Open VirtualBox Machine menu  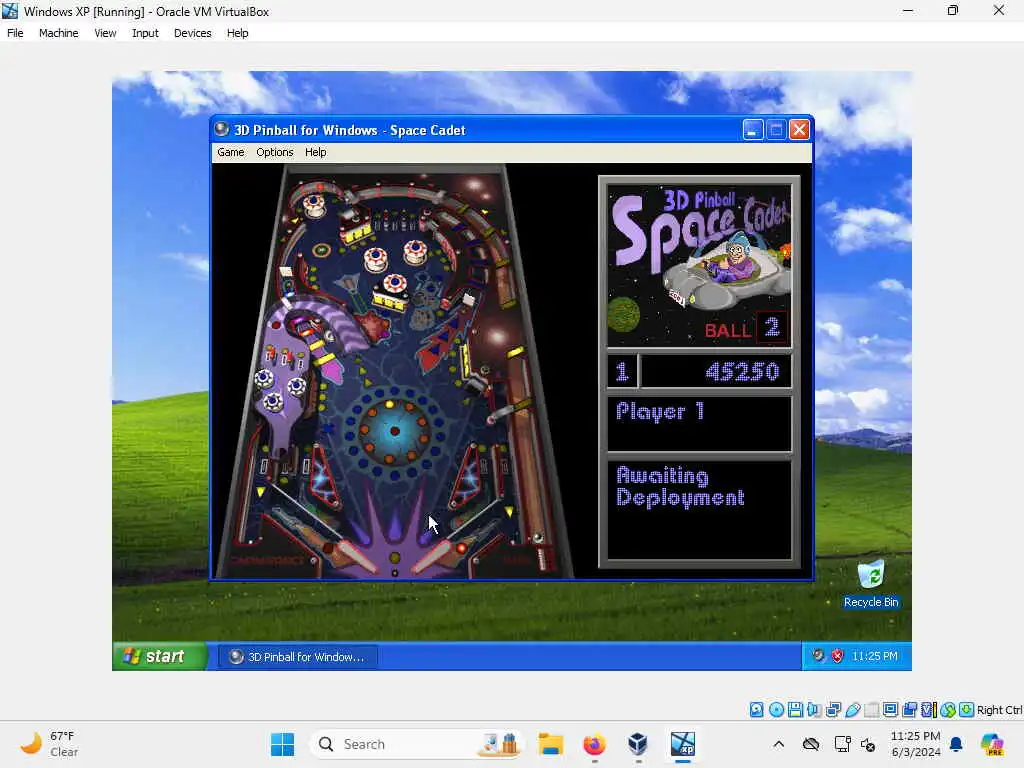click(x=58, y=33)
